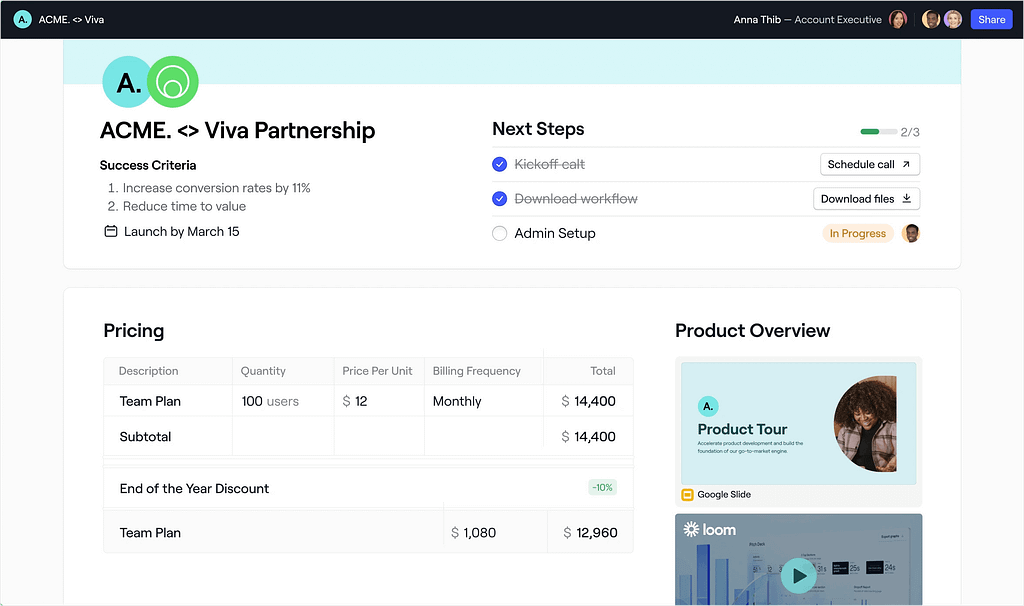Uncheck the Kickoff call step
The image size is (1024, 606).
[500, 165]
